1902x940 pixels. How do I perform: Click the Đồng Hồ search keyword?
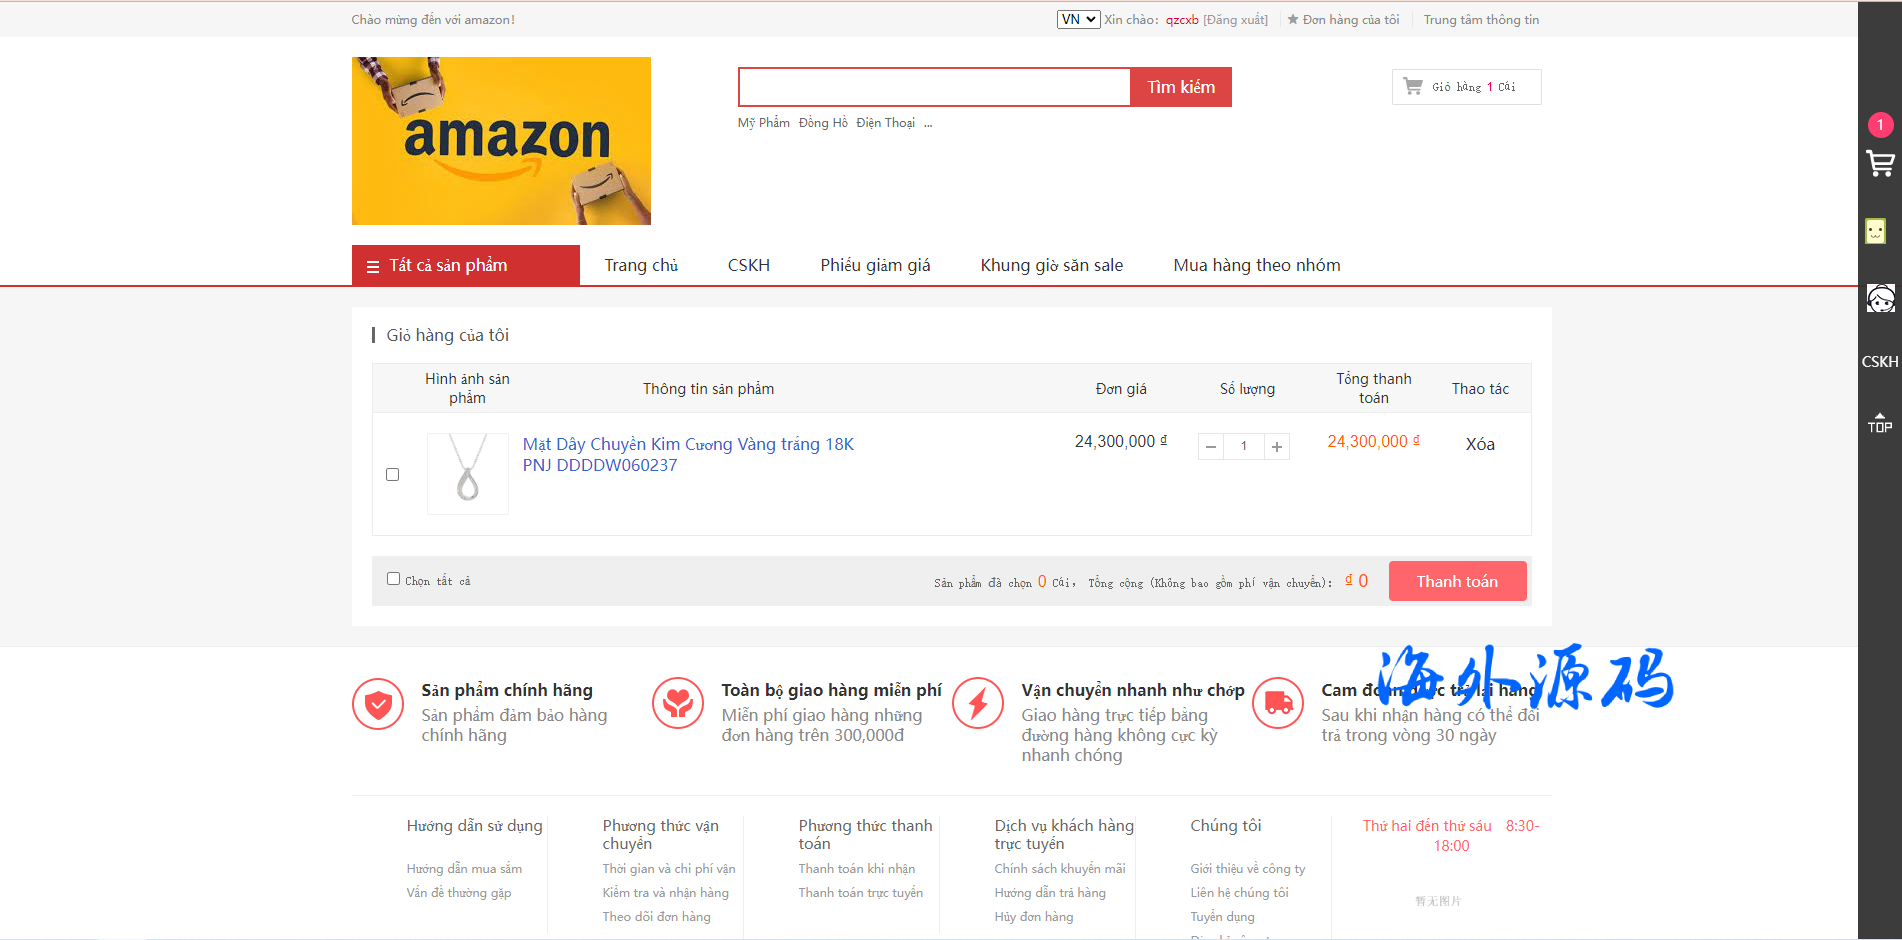[823, 123]
